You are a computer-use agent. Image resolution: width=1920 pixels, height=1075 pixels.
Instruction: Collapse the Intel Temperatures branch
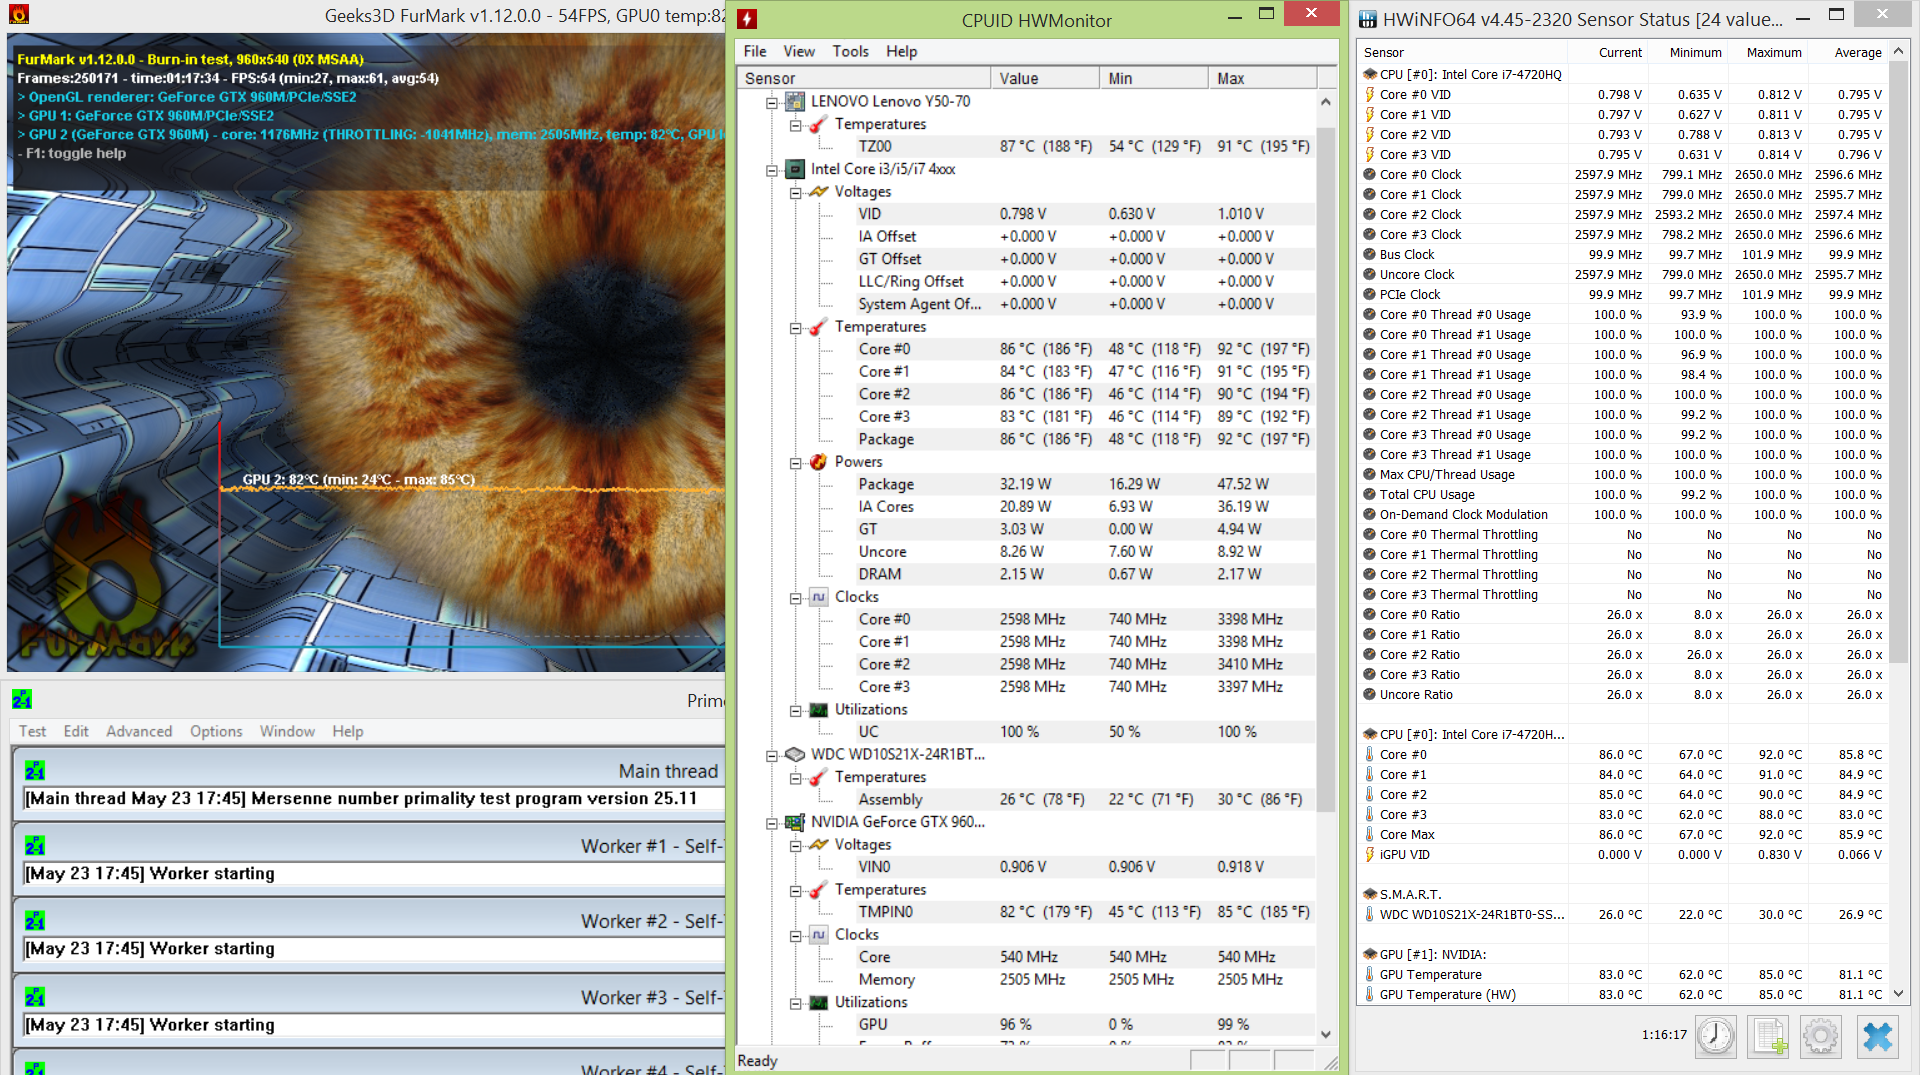tap(796, 327)
